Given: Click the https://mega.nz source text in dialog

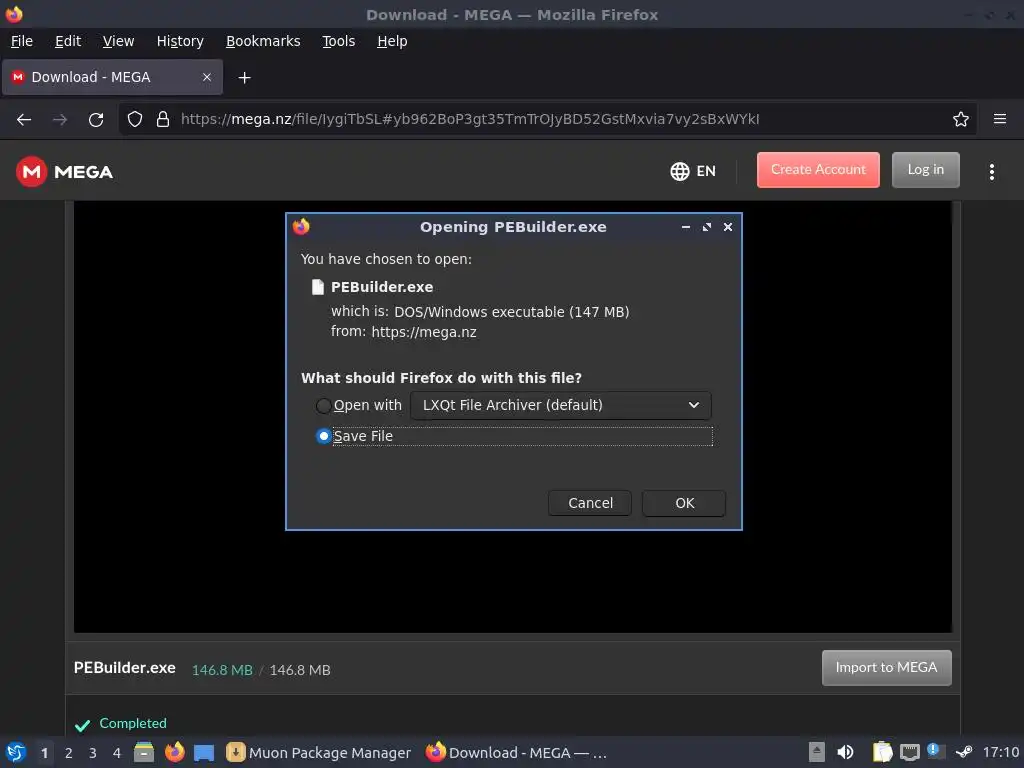Looking at the screenshot, I should point(424,332).
